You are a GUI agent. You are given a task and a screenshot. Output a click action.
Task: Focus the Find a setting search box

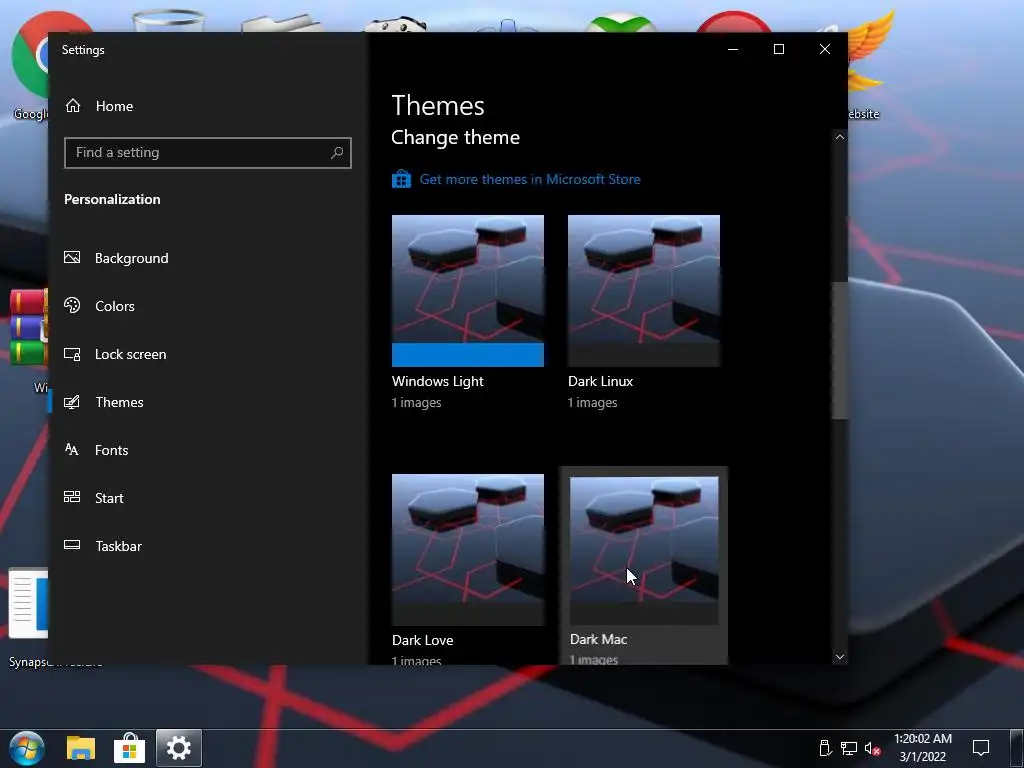pos(208,153)
